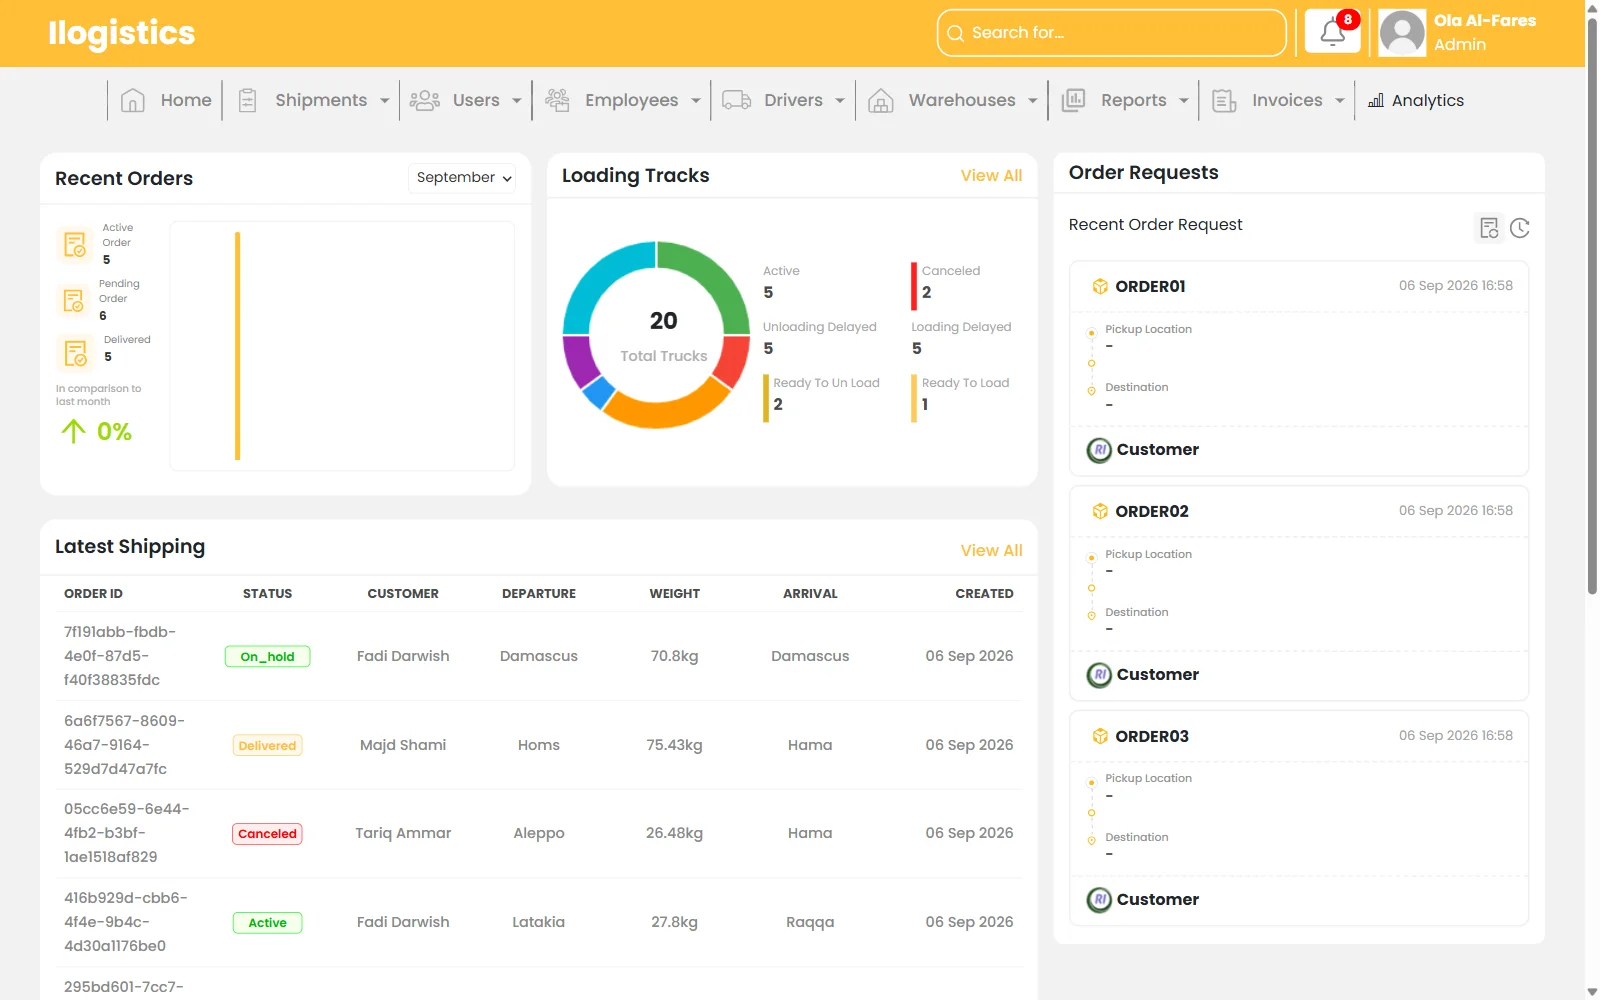The height and width of the screenshot is (1000, 1600).
Task: Click the Active Order icon in Recent Orders
Action: (x=75, y=244)
